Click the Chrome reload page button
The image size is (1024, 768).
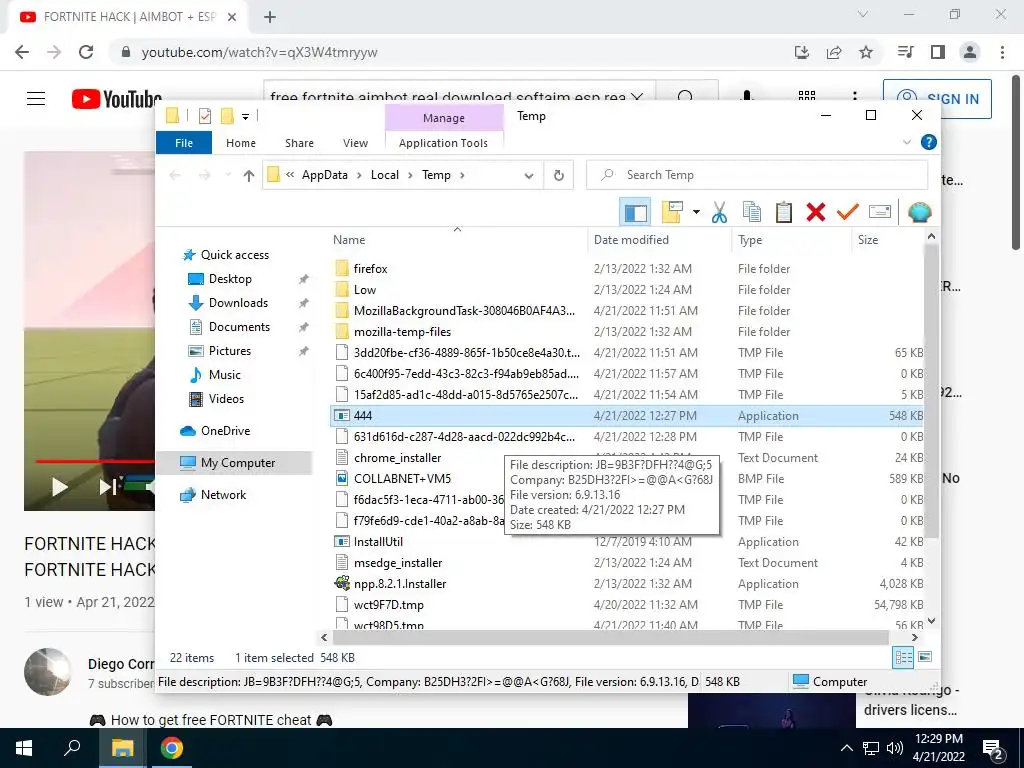[x=86, y=52]
